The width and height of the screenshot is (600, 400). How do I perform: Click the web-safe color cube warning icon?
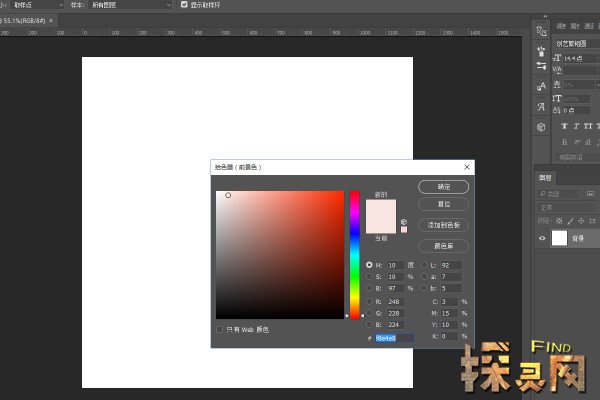point(404,222)
